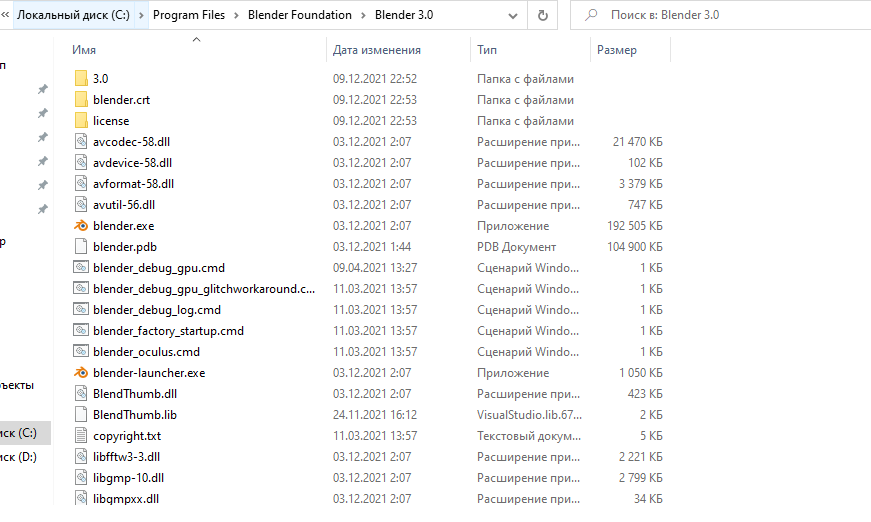Click the blender_oculus.cmd script icon
The height and width of the screenshot is (522, 871).
pyautogui.click(x=81, y=352)
